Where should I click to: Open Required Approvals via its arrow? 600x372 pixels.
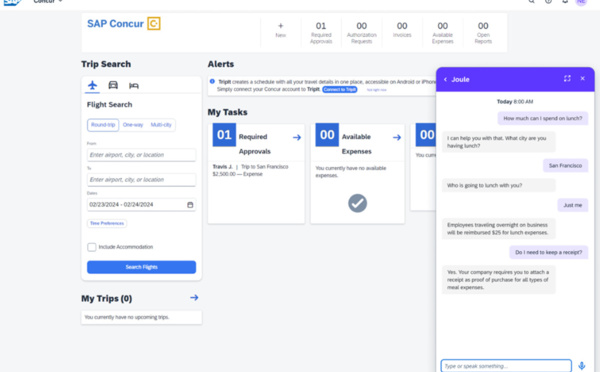pyautogui.click(x=297, y=137)
